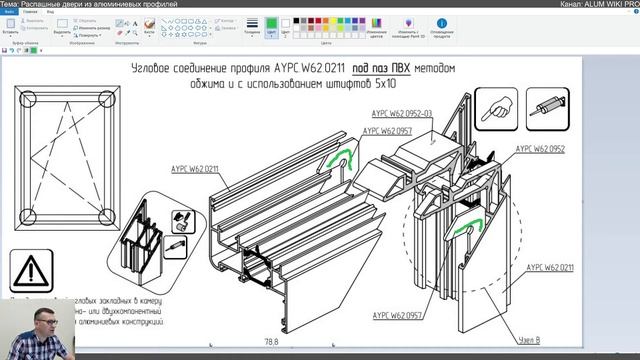This screenshot has height=360, width=640.
Task: Select the Color picker eyedropper tool
Action: click(127, 33)
